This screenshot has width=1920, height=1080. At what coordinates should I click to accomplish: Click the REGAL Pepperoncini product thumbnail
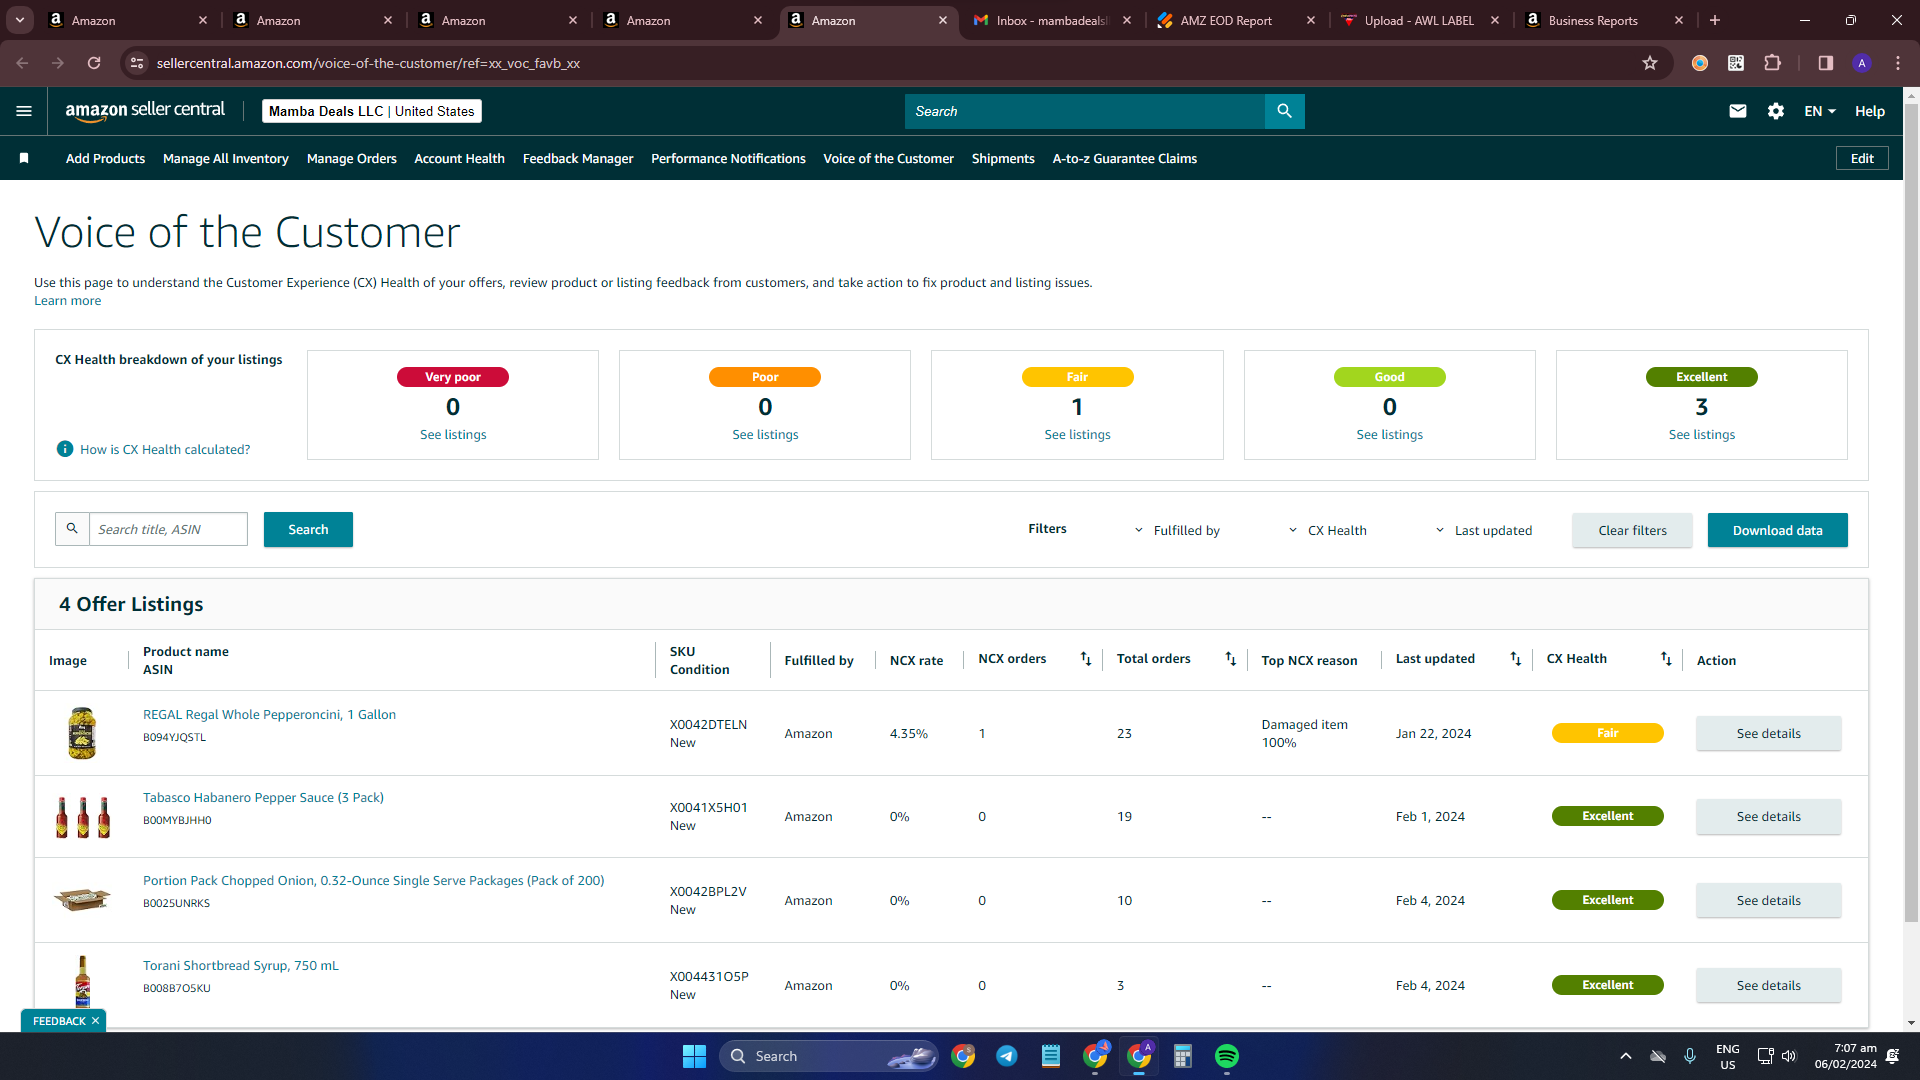[x=82, y=733]
